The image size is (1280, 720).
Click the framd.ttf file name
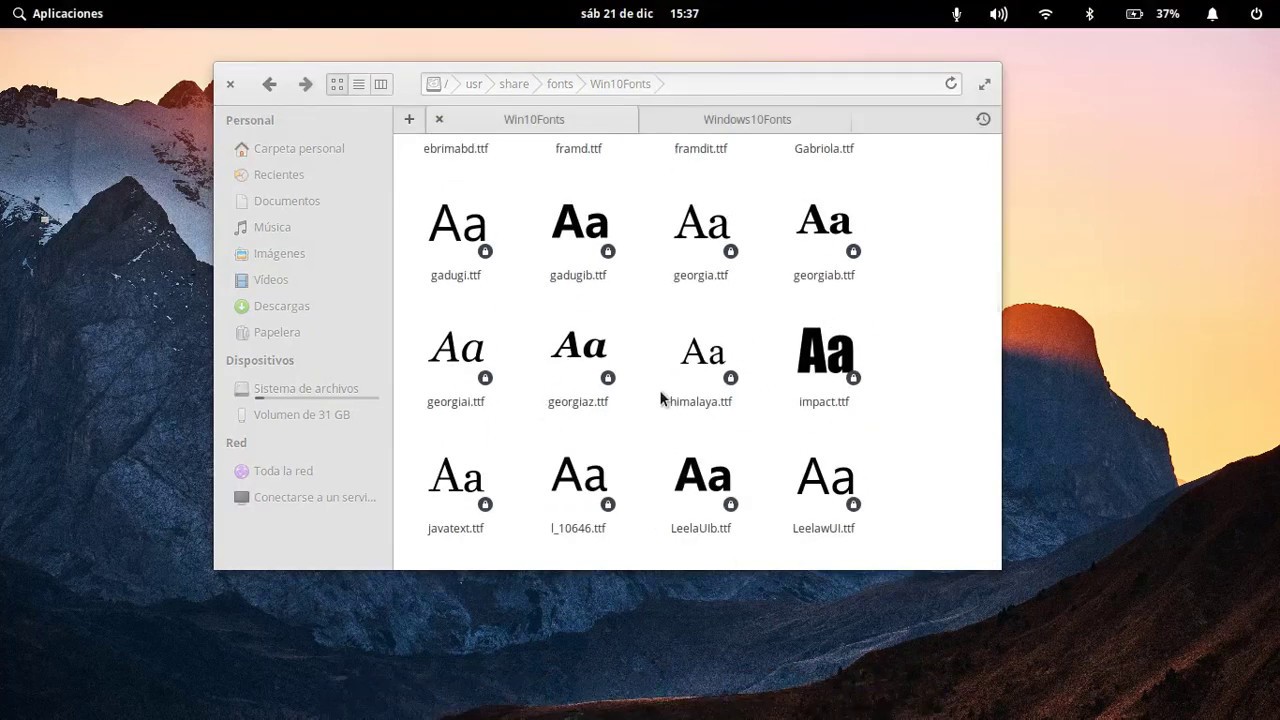[578, 149]
